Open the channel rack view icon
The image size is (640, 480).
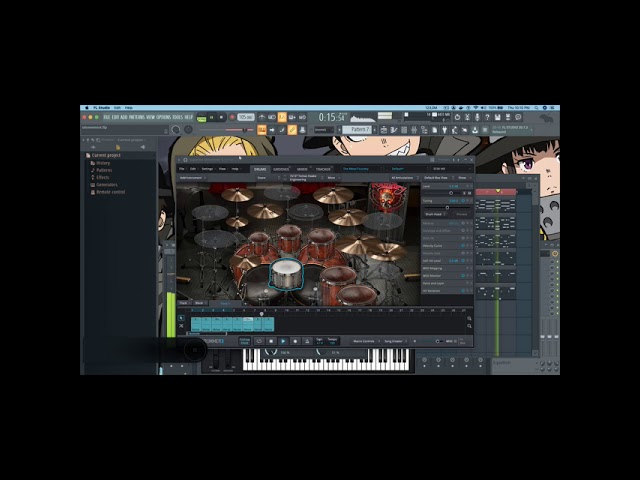click(x=404, y=130)
